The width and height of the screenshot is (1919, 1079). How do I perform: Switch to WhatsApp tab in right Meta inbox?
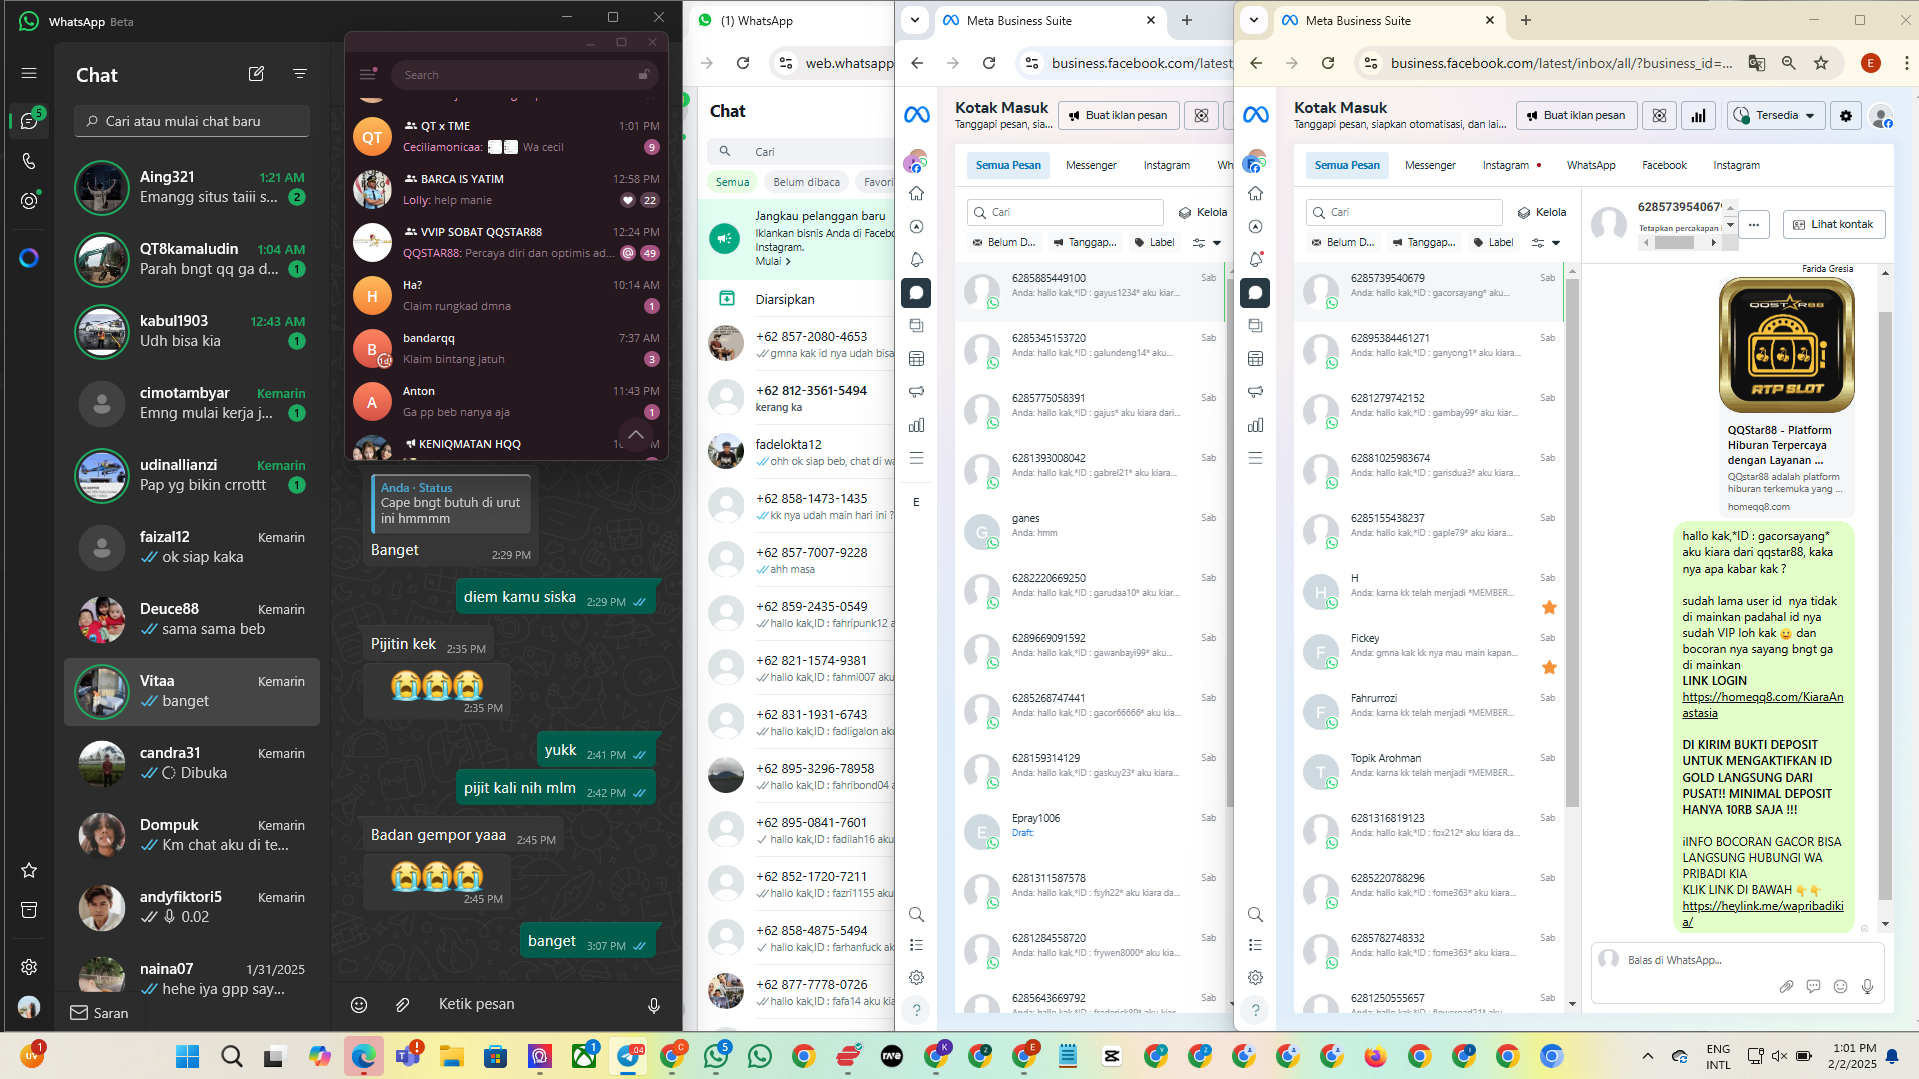(x=1590, y=165)
